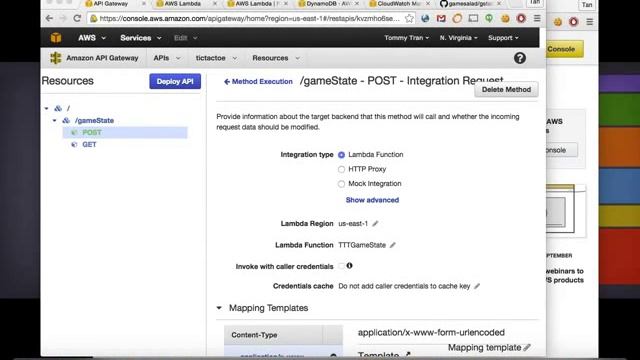Click the globe extension icon in the toolbar
This screenshot has width=640, height=360.
coord(425,18)
